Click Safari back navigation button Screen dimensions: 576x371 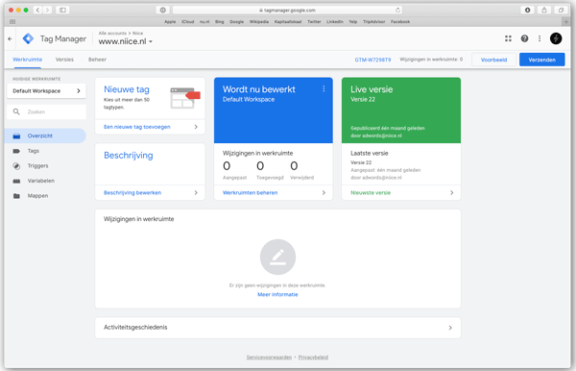37,10
